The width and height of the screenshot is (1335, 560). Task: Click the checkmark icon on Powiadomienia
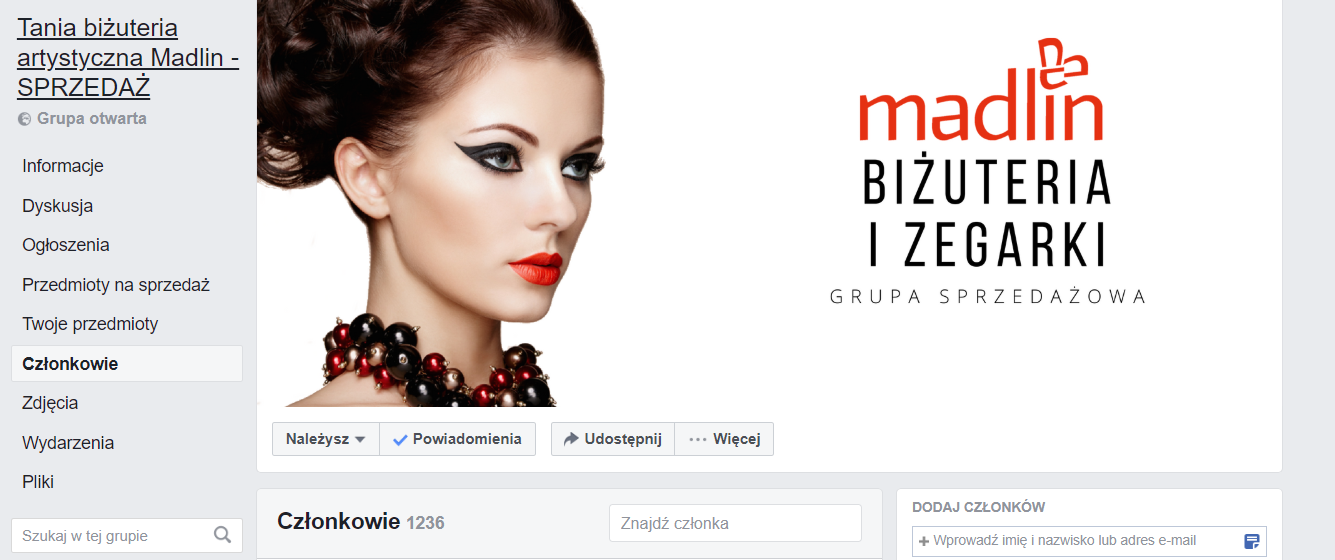coord(400,439)
